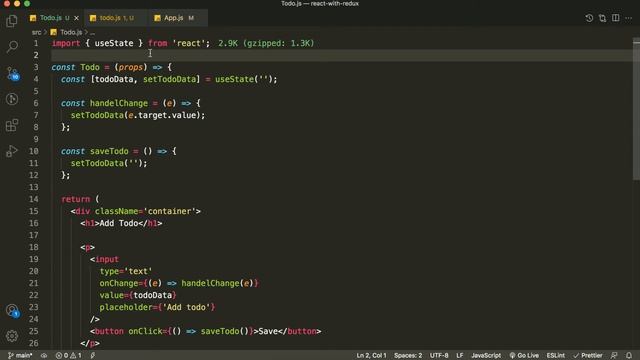Click on 'useState' in the import line
This screenshot has width=640, height=360.
point(114,43)
